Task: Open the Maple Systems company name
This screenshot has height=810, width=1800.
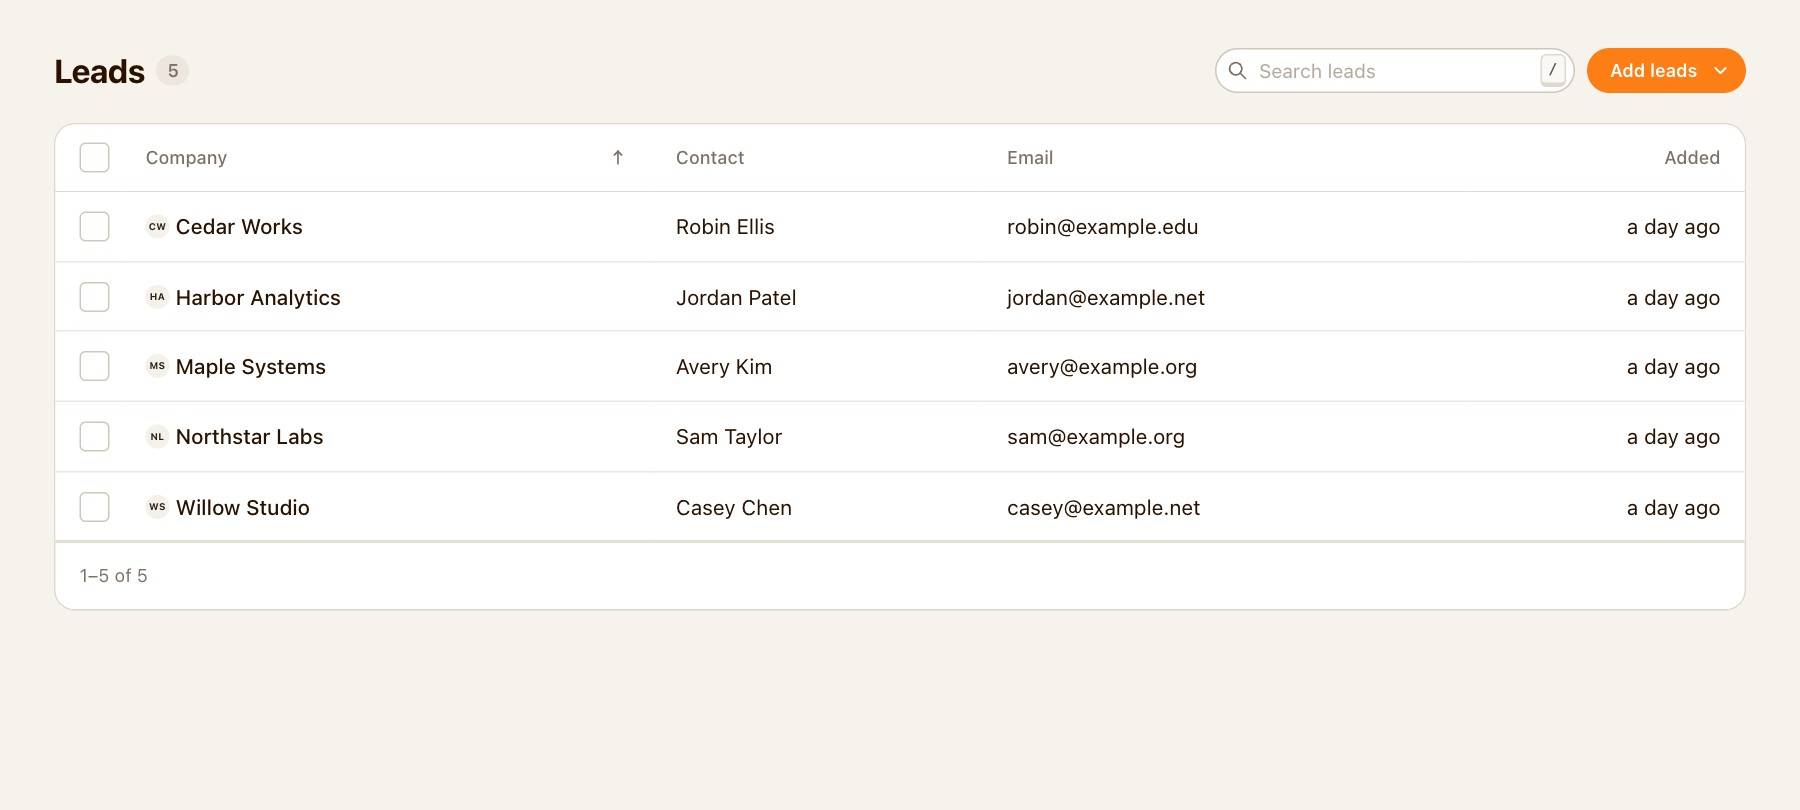Action: click(x=251, y=367)
